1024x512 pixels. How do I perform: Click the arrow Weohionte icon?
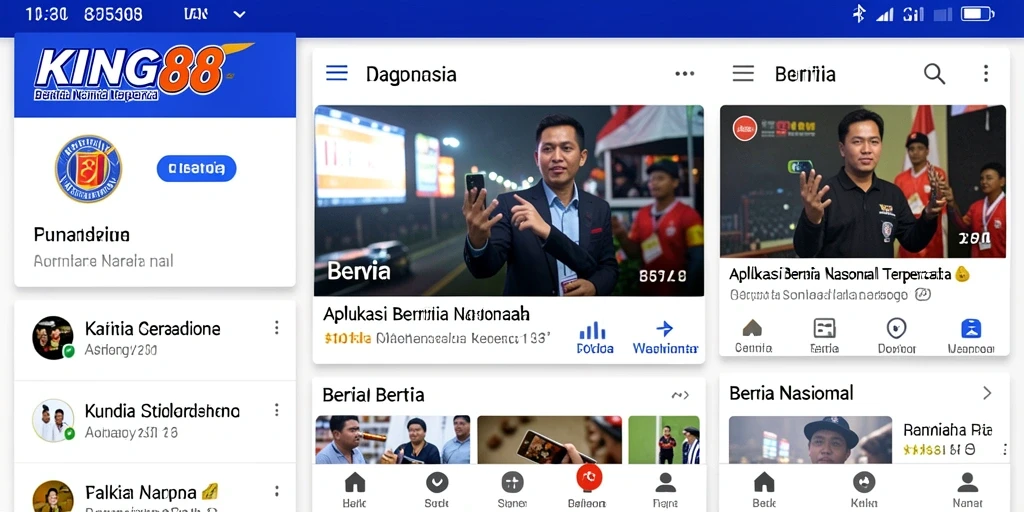tap(664, 328)
